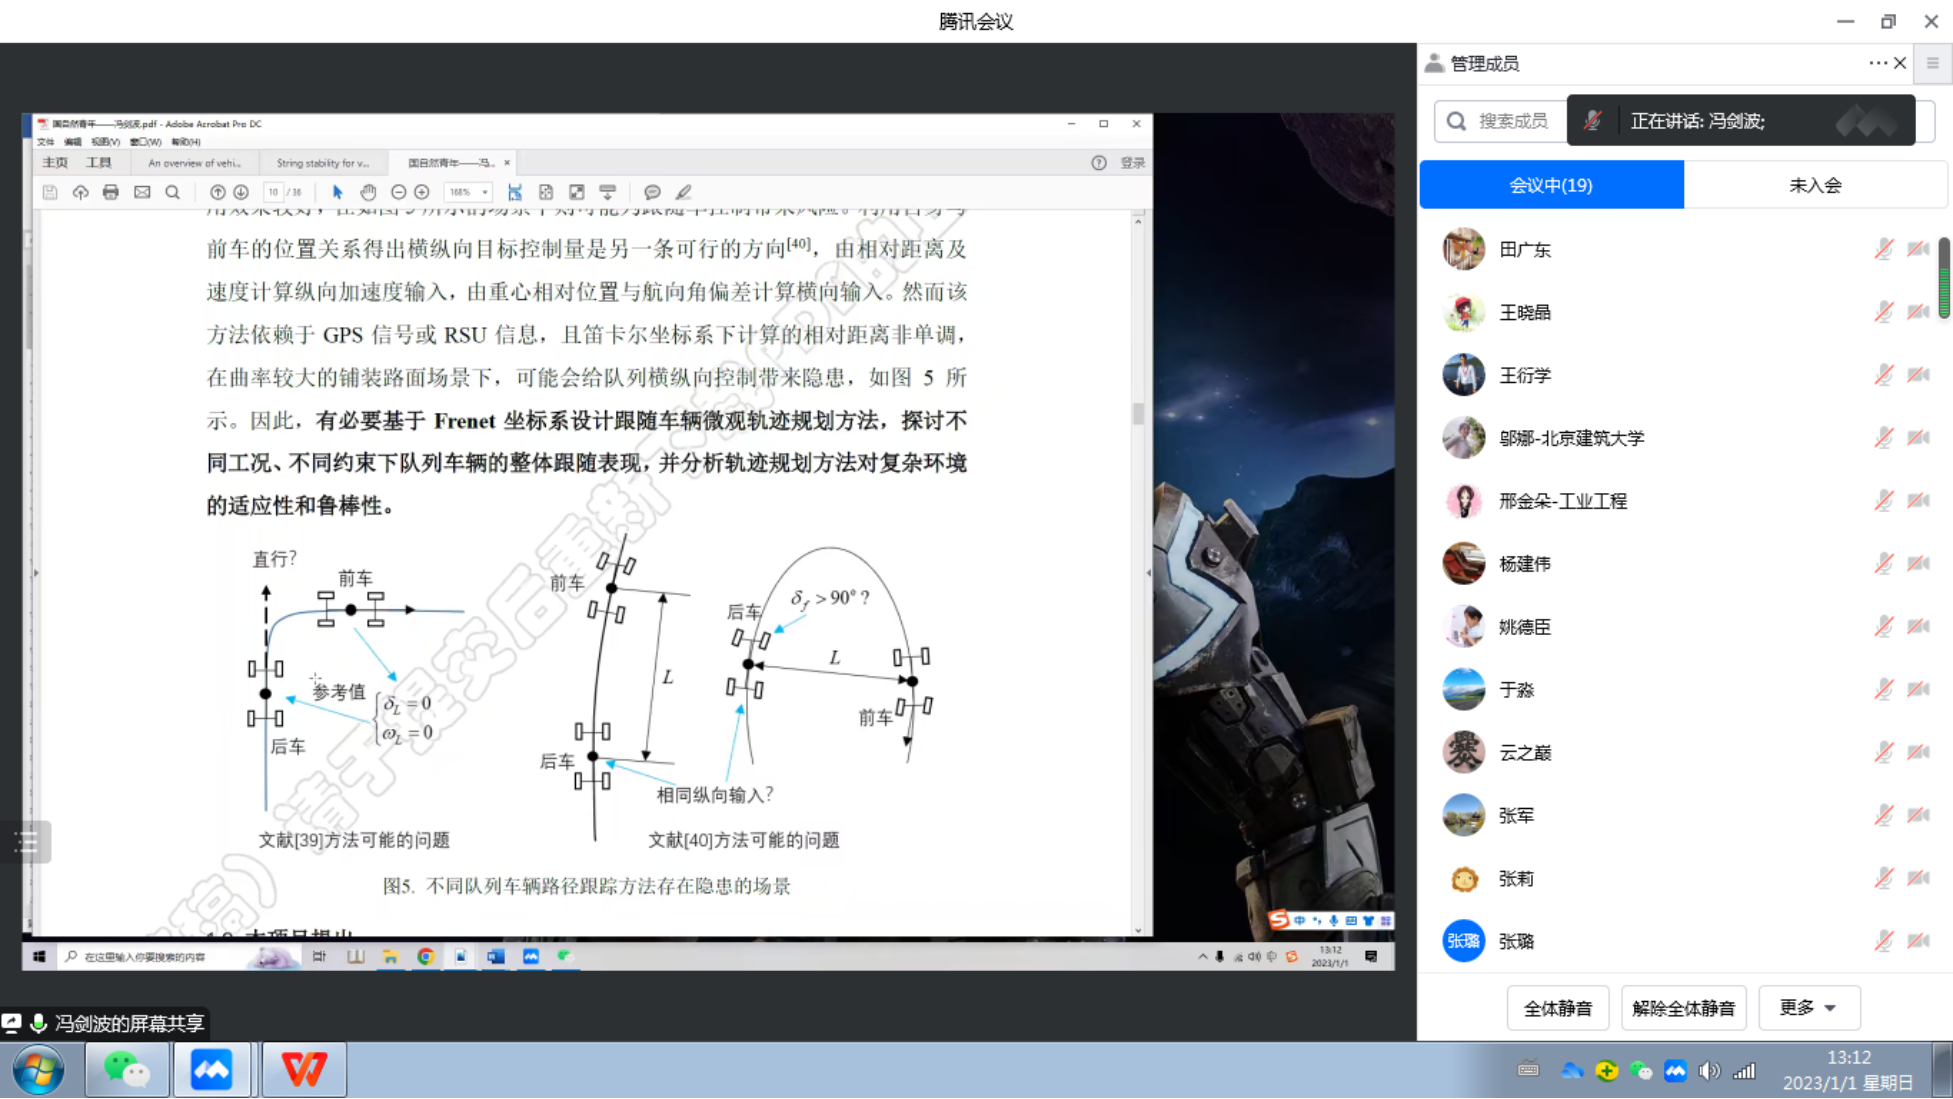Click the Tencent Meeting taskbar icon
The height and width of the screenshot is (1099, 1953).
tap(212, 1070)
